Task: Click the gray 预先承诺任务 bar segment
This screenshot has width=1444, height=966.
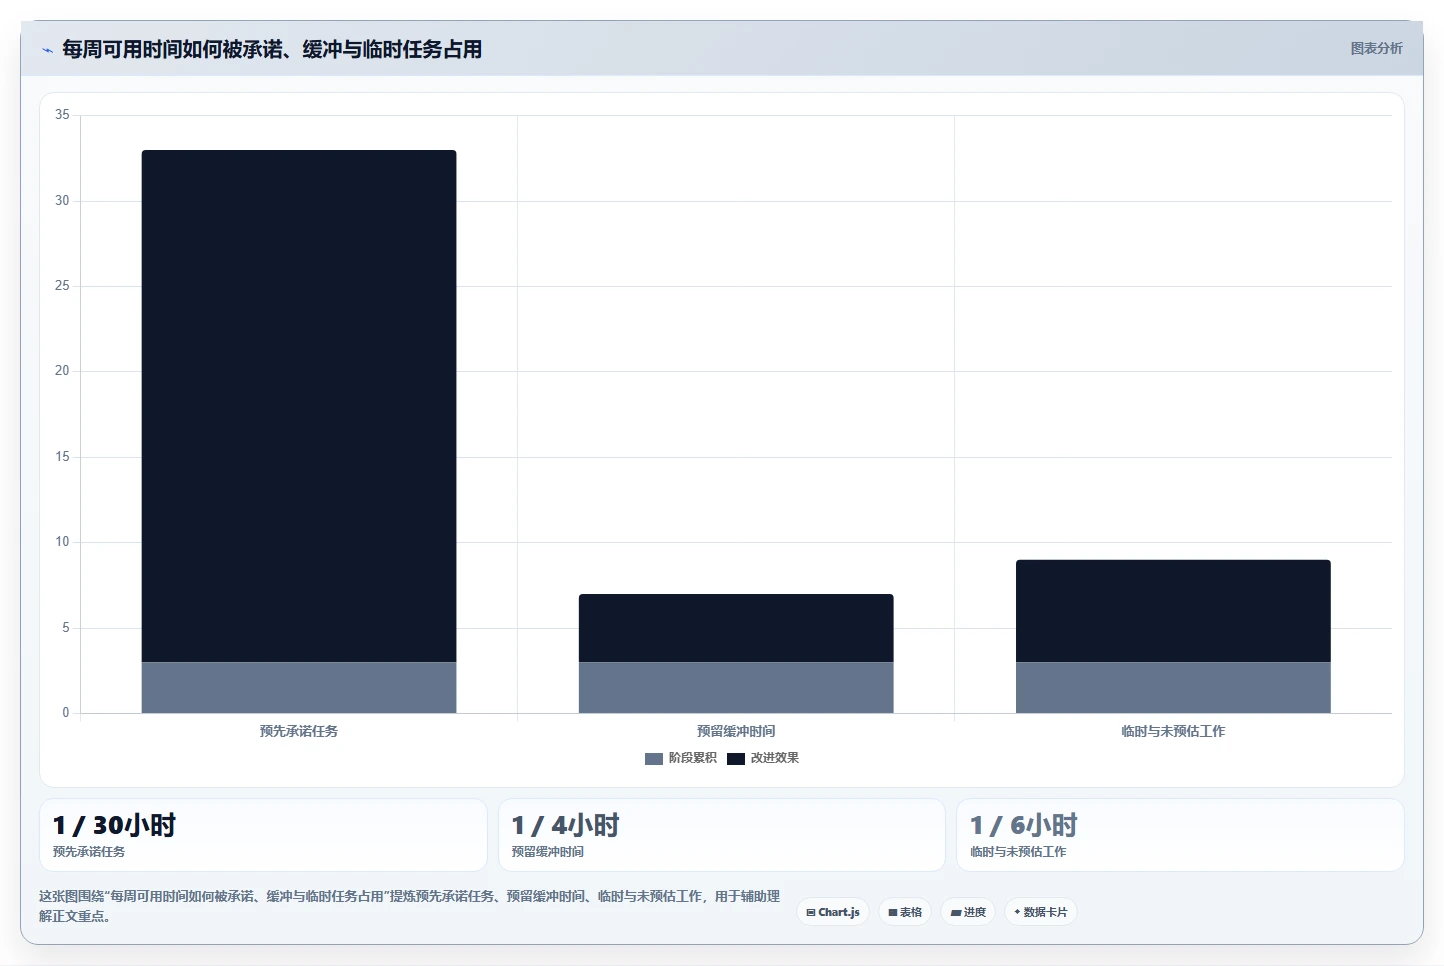Action: coord(299,688)
